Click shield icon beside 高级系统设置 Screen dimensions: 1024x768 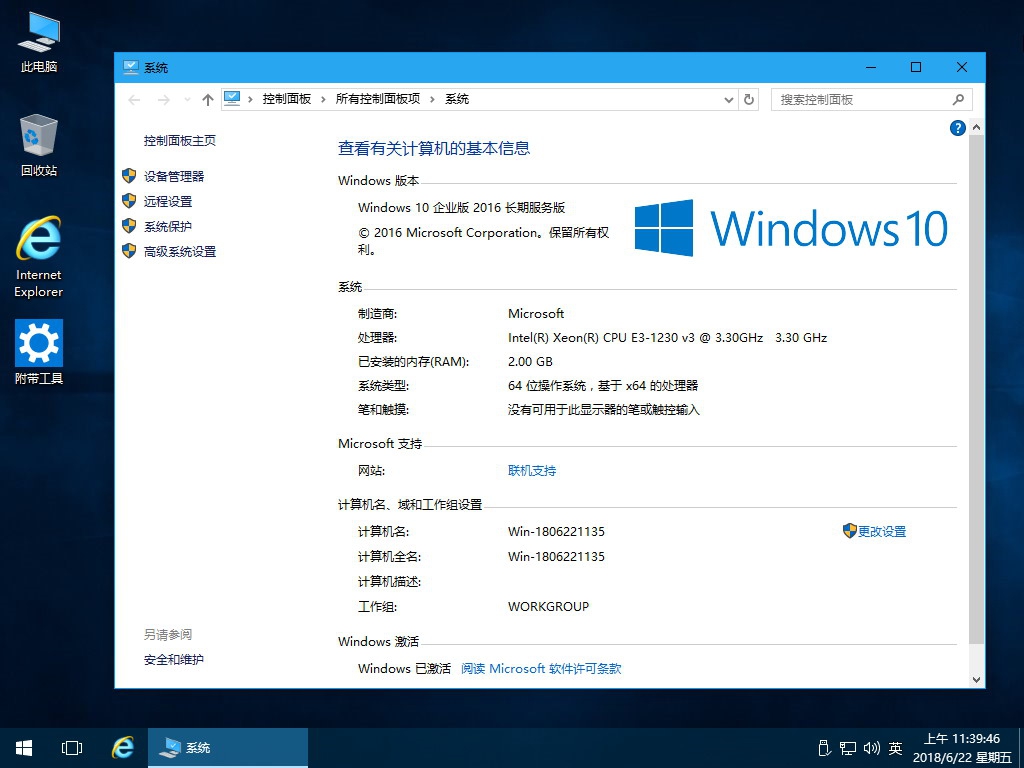tap(129, 250)
